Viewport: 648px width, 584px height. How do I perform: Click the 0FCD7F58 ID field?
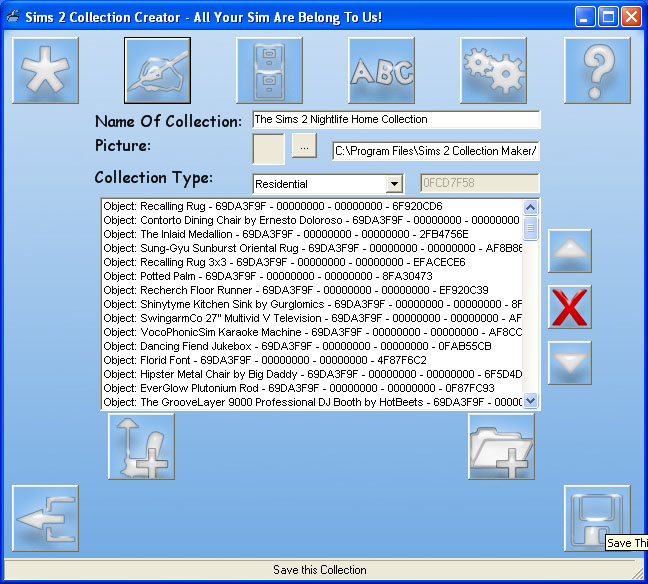[479, 183]
